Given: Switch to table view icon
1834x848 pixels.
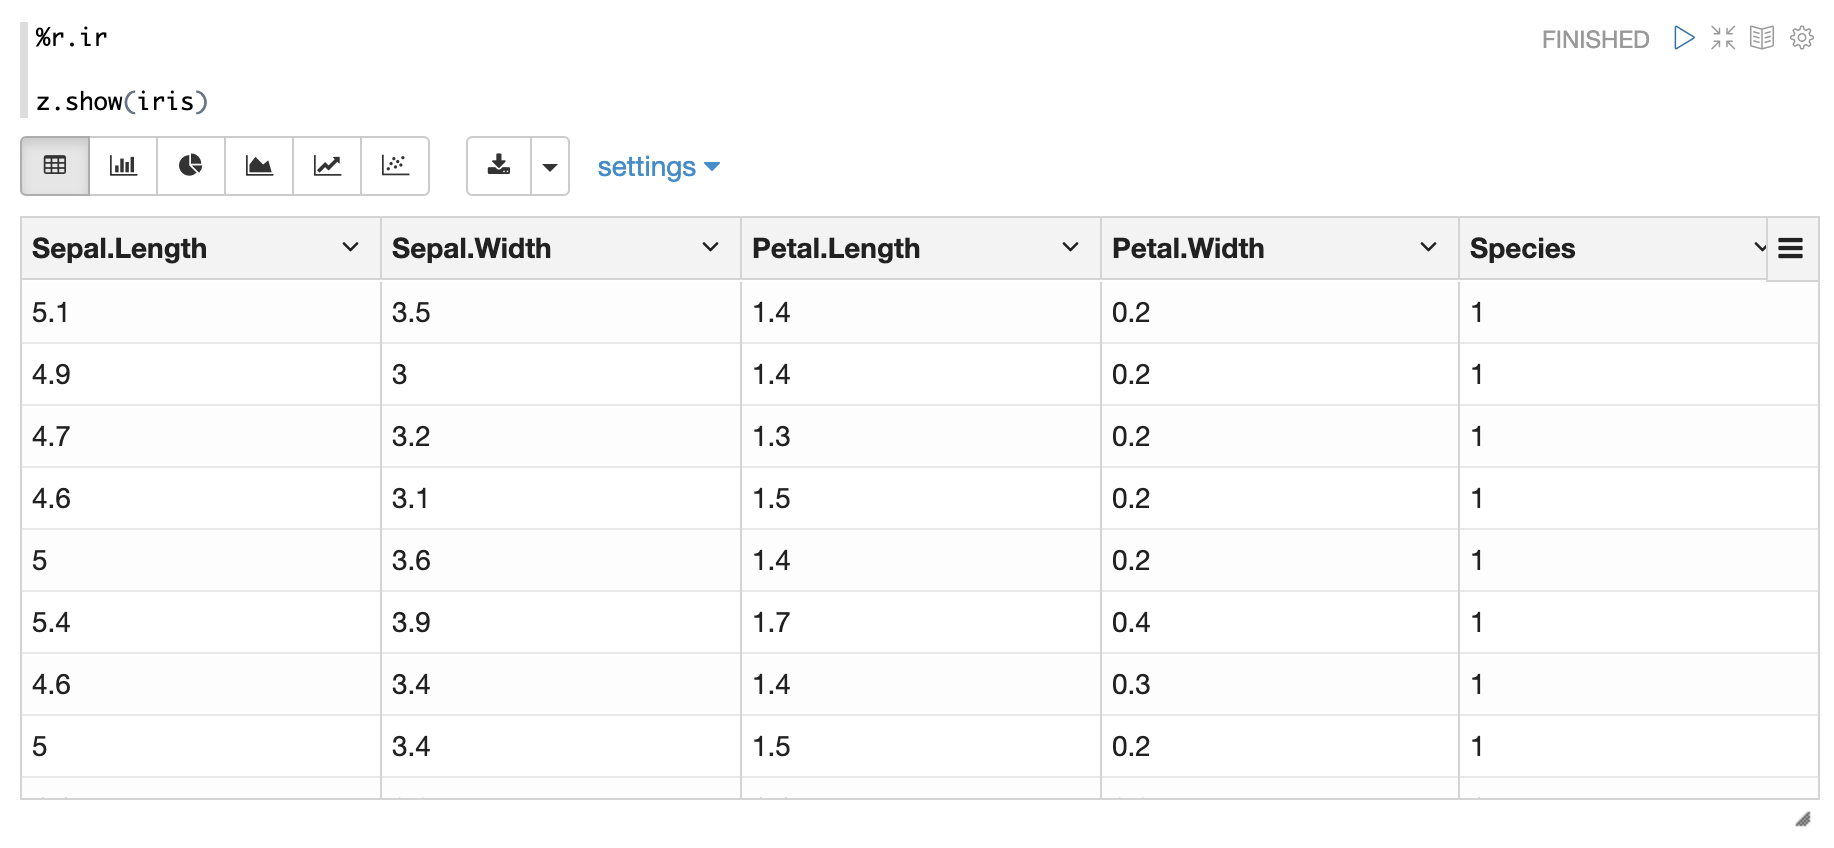Looking at the screenshot, I should coord(55,166).
